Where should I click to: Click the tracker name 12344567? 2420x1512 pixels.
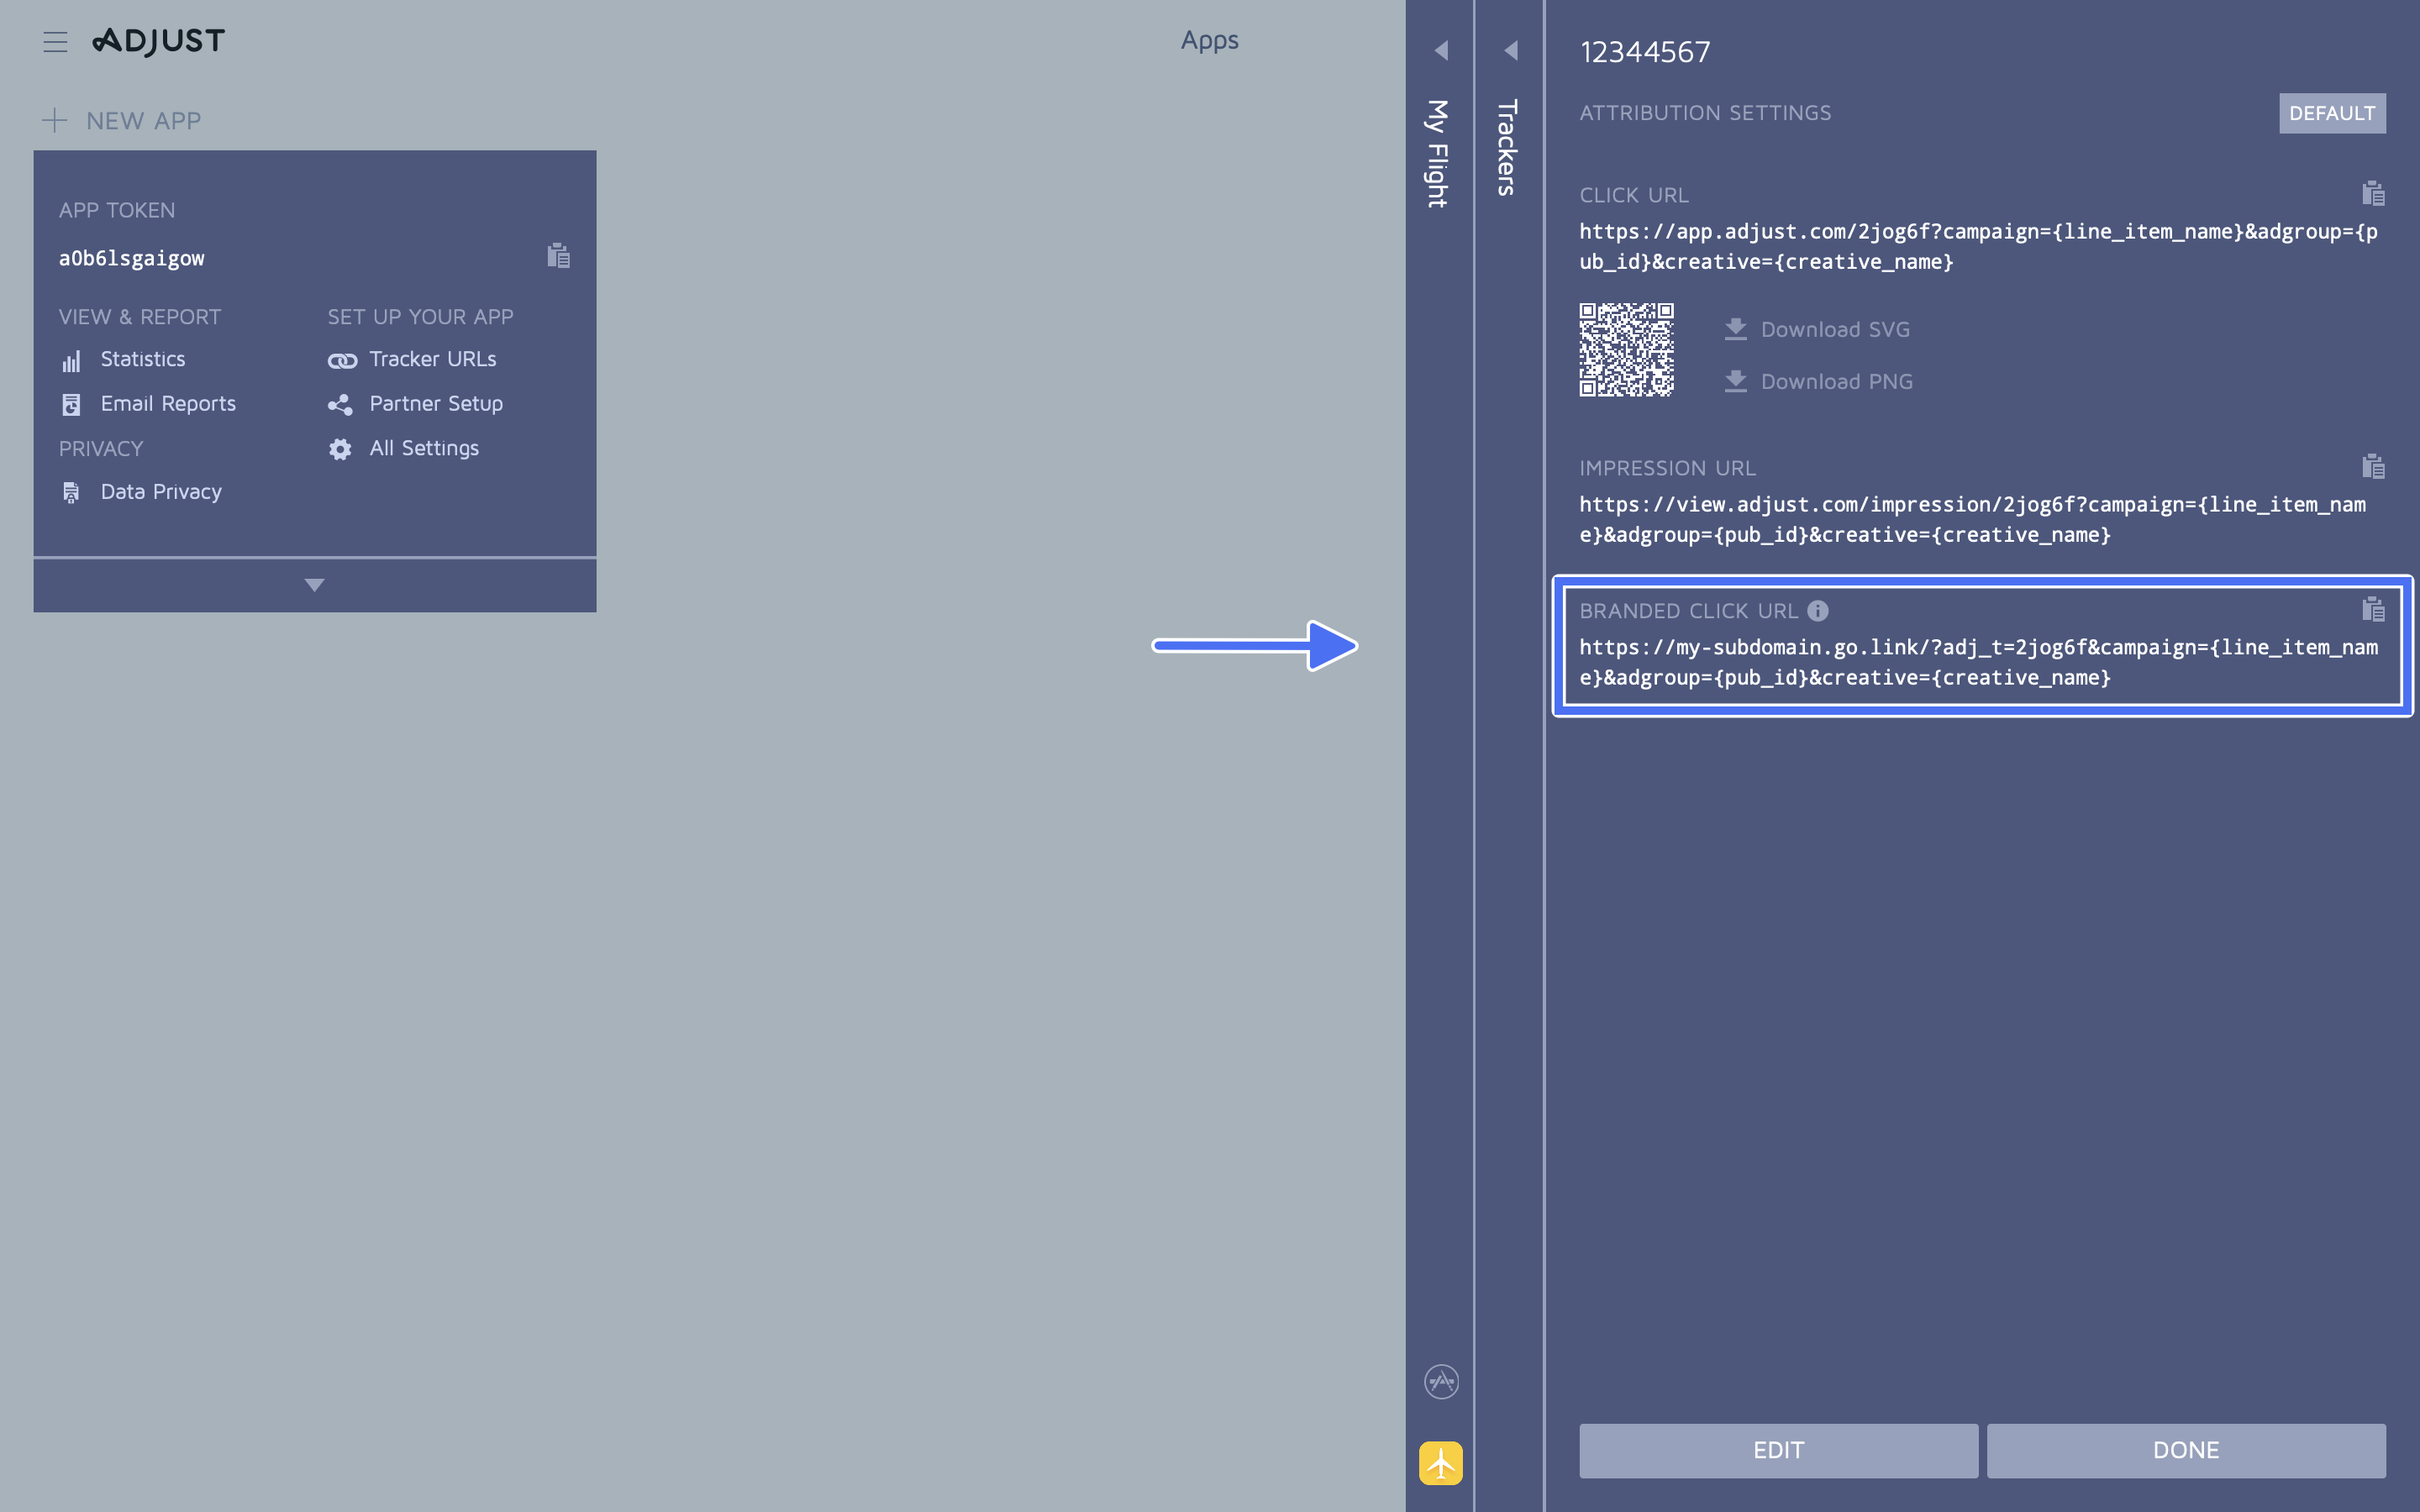point(1645,52)
